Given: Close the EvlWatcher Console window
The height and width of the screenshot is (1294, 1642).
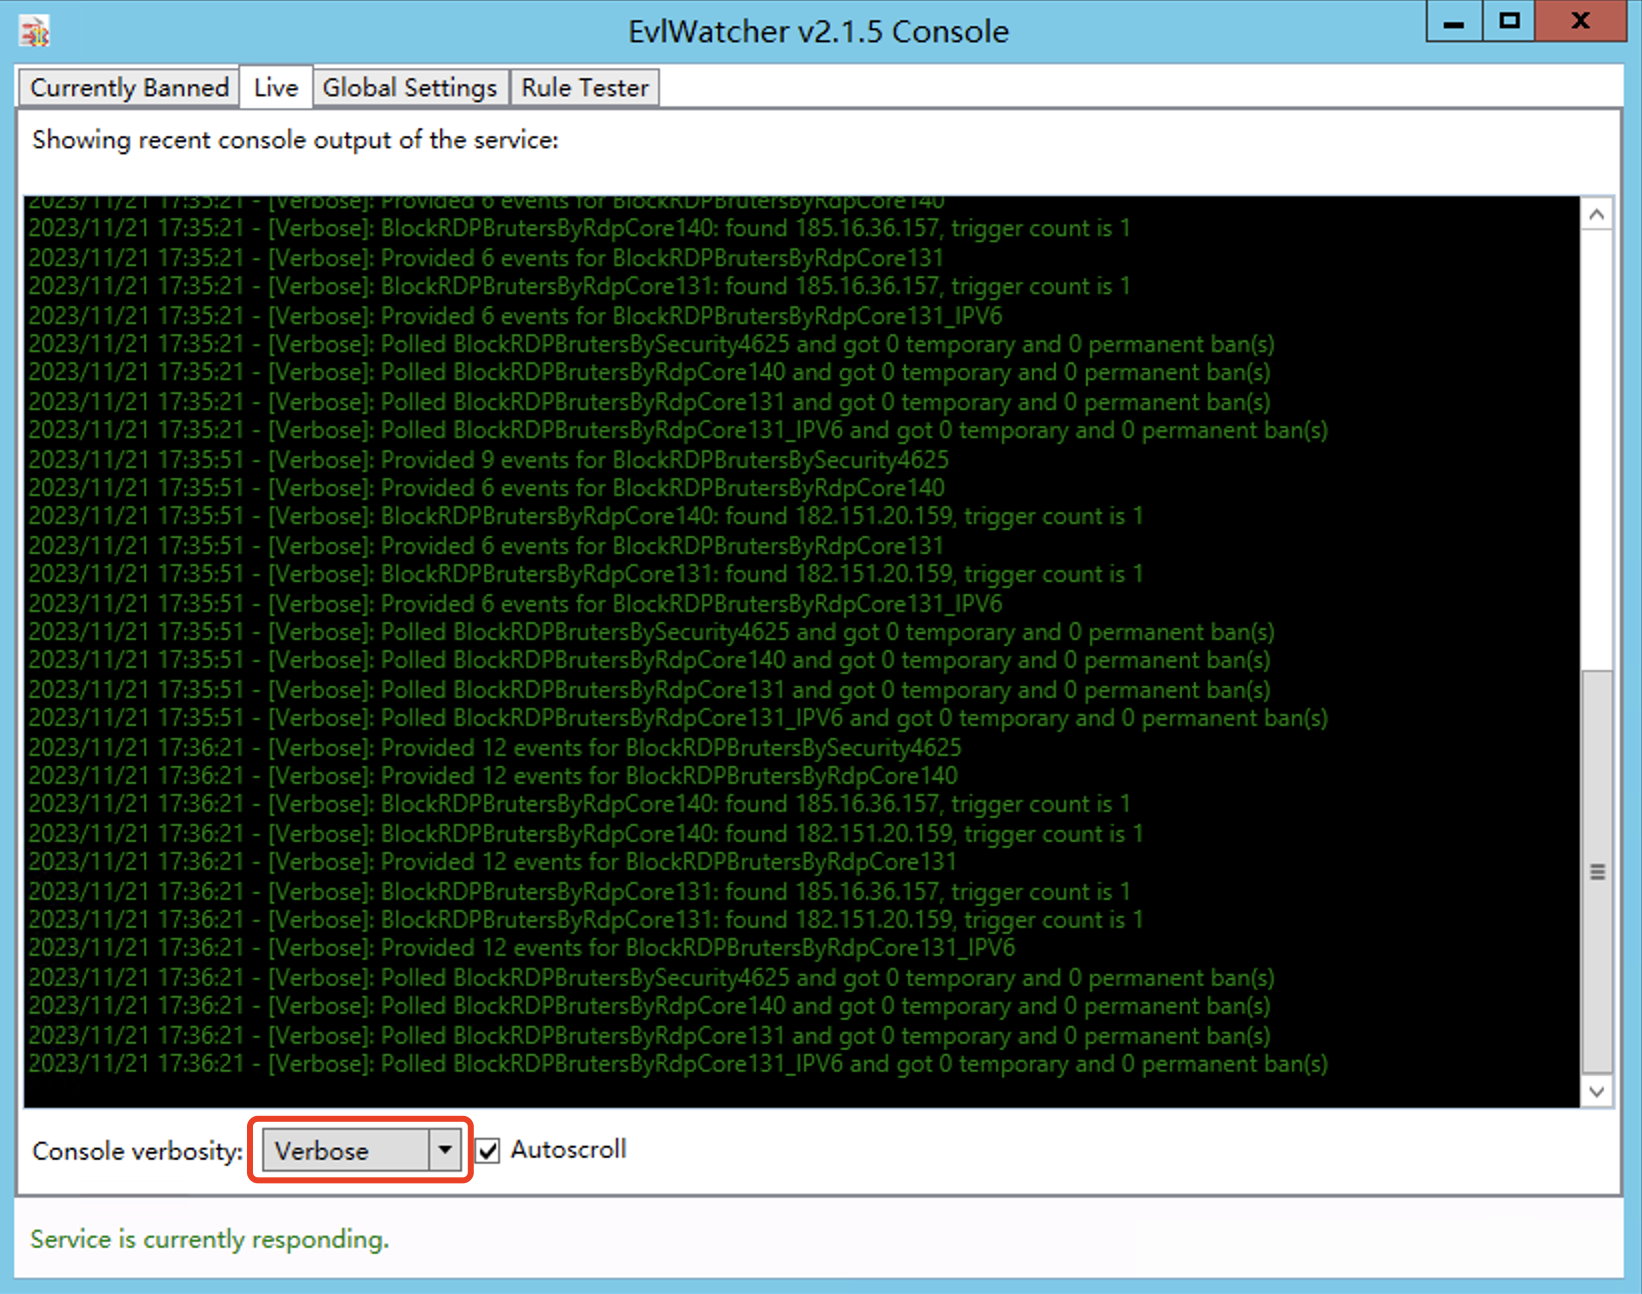Looking at the screenshot, I should [1580, 22].
